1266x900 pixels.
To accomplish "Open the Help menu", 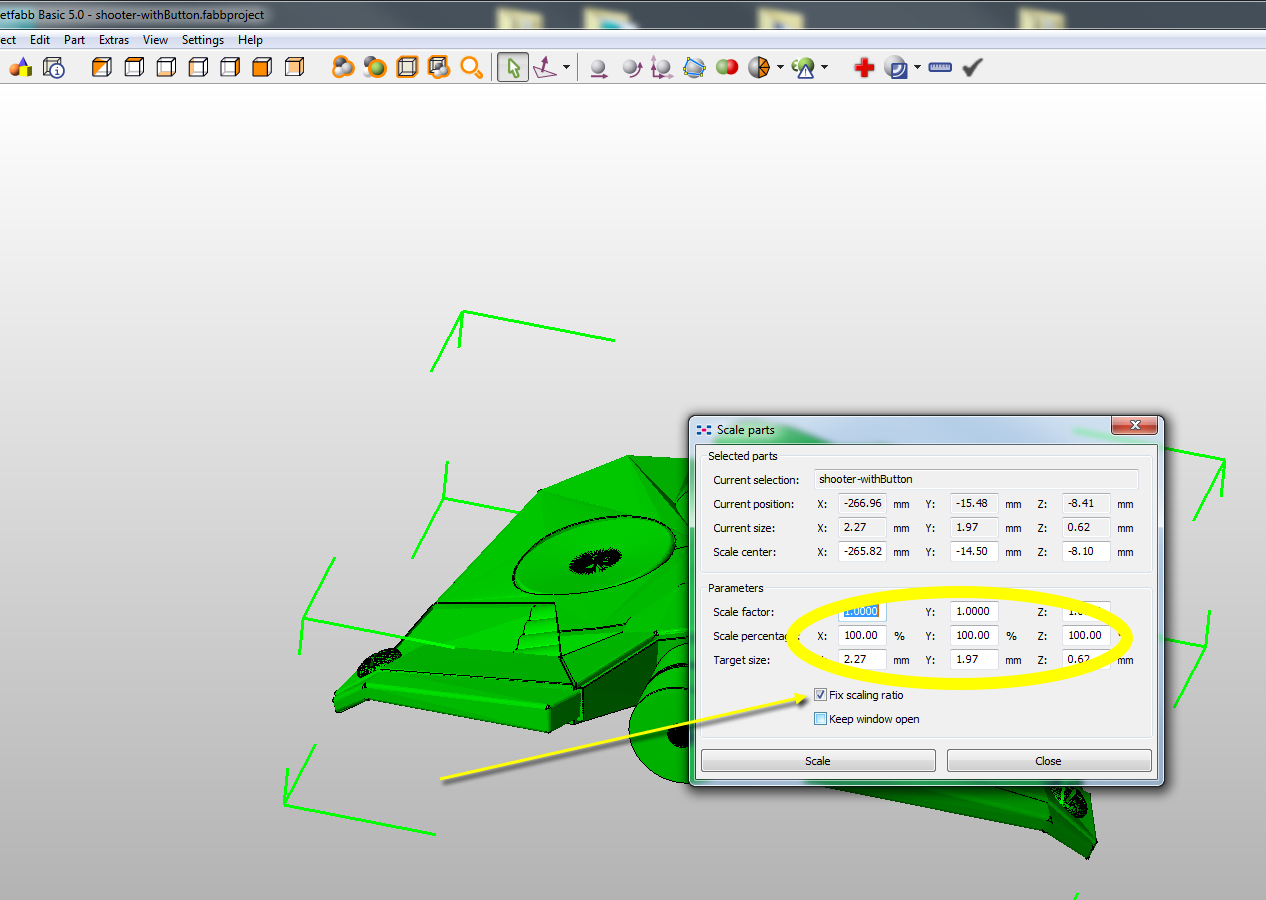I will click(x=250, y=40).
